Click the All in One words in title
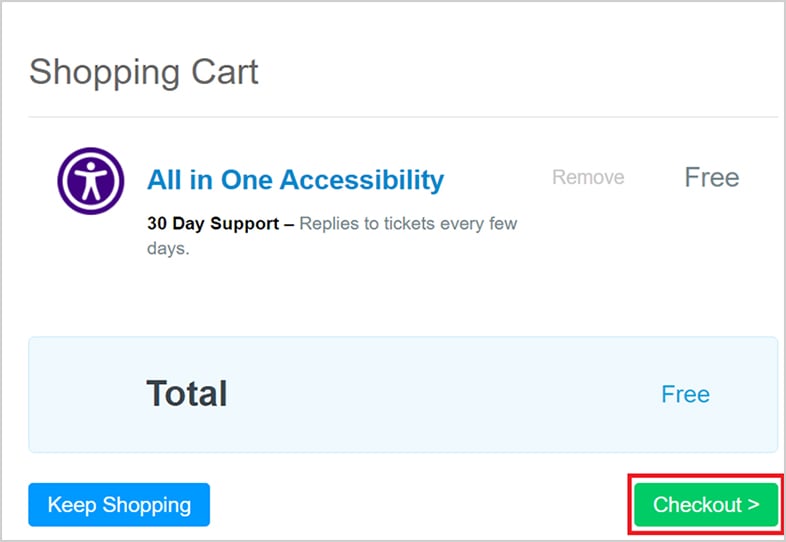786x542 pixels. coord(211,180)
